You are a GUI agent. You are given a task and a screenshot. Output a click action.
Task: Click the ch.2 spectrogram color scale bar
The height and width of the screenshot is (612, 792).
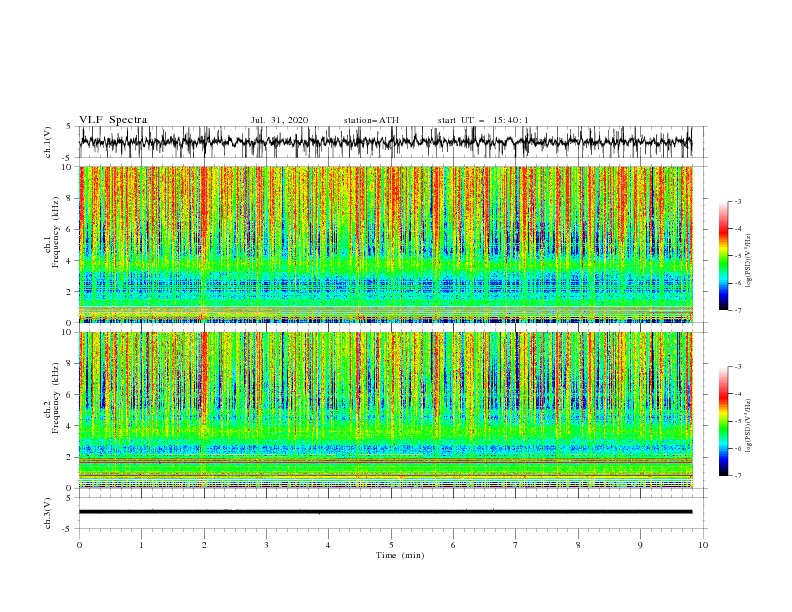pos(723,421)
